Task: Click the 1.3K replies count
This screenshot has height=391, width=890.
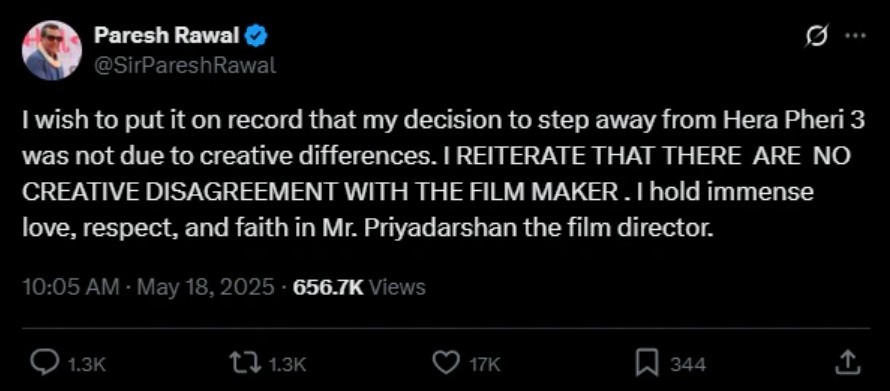Action: (86, 364)
